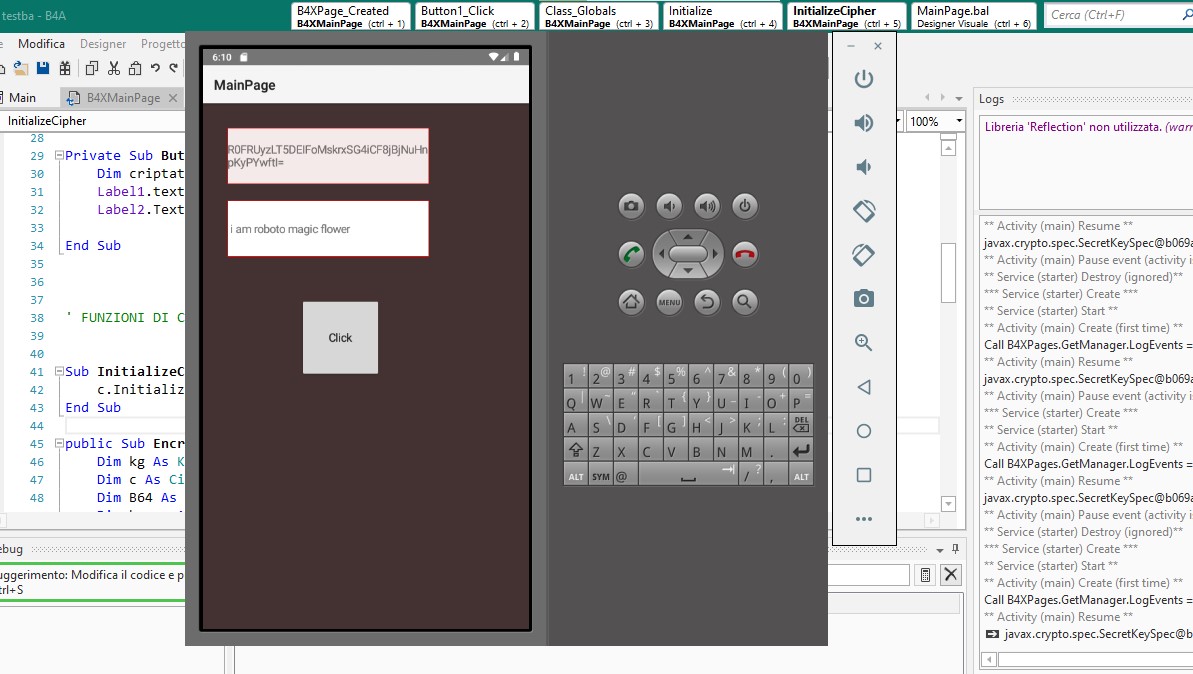Close the B4XMainPage tab
1193x674 pixels.
pyautogui.click(x=173, y=97)
